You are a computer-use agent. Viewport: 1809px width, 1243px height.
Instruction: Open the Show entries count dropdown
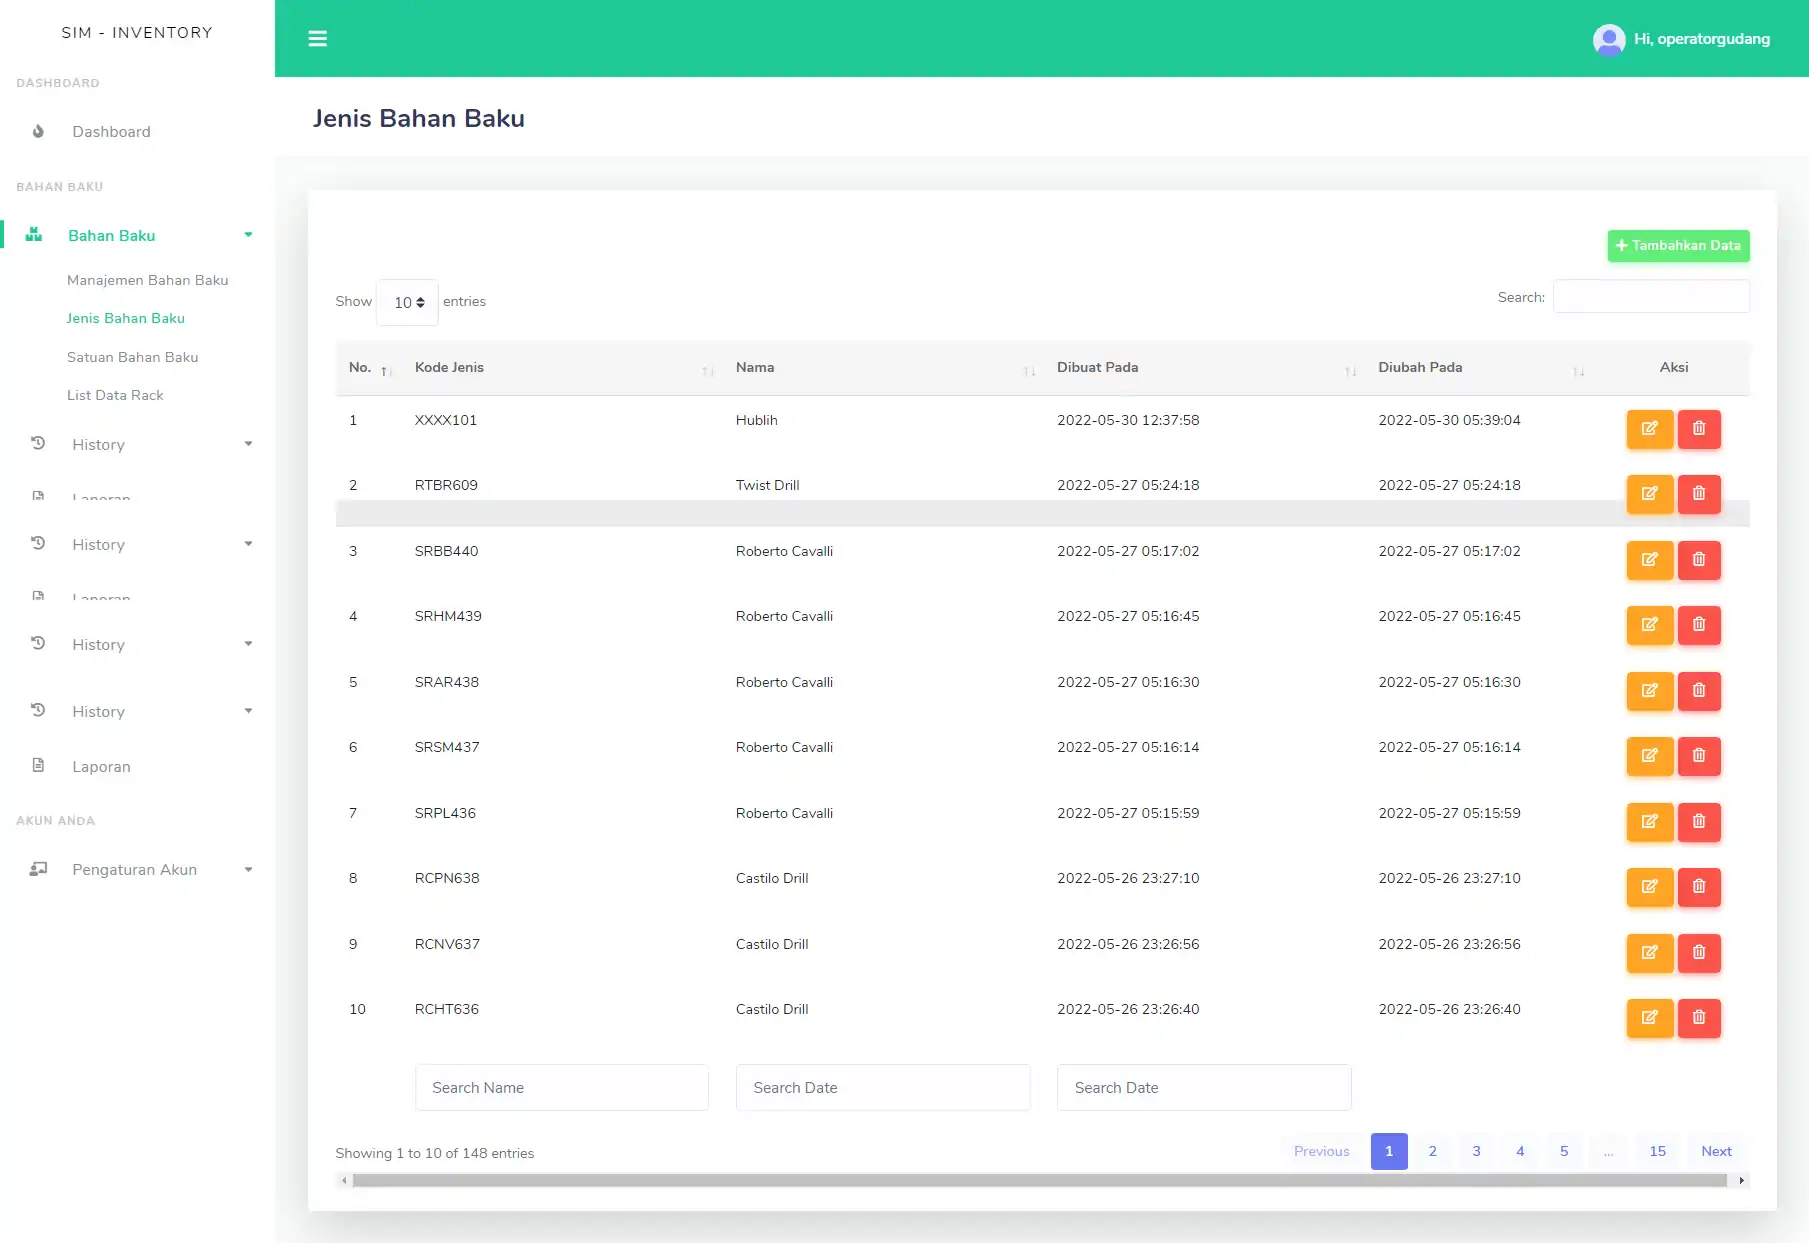[x=407, y=302]
